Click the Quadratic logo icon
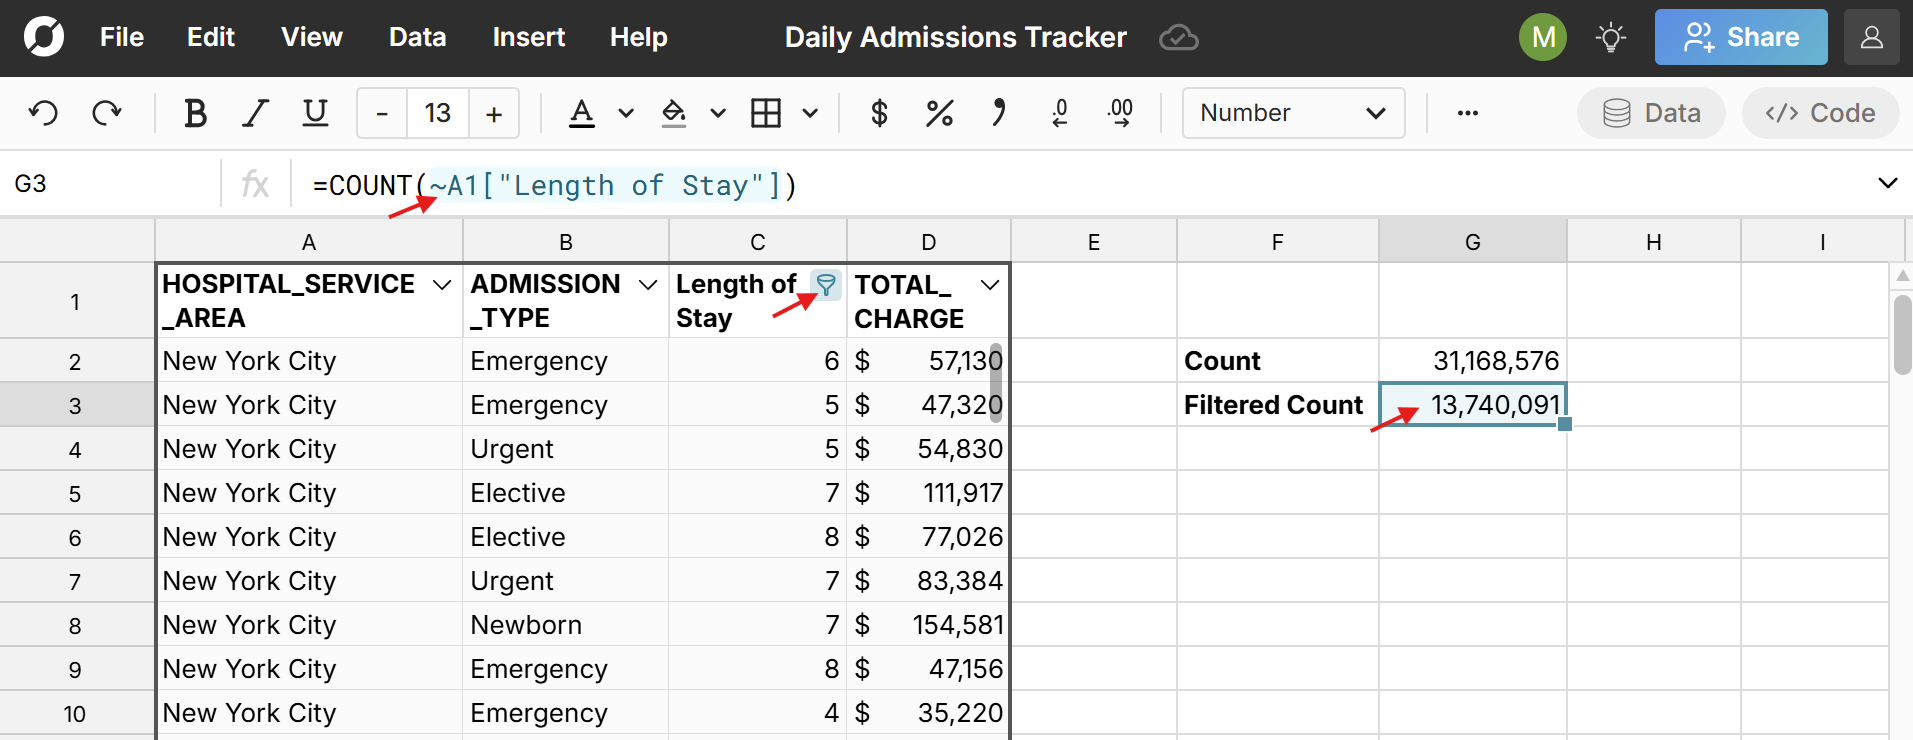The image size is (1913, 740). point(44,37)
